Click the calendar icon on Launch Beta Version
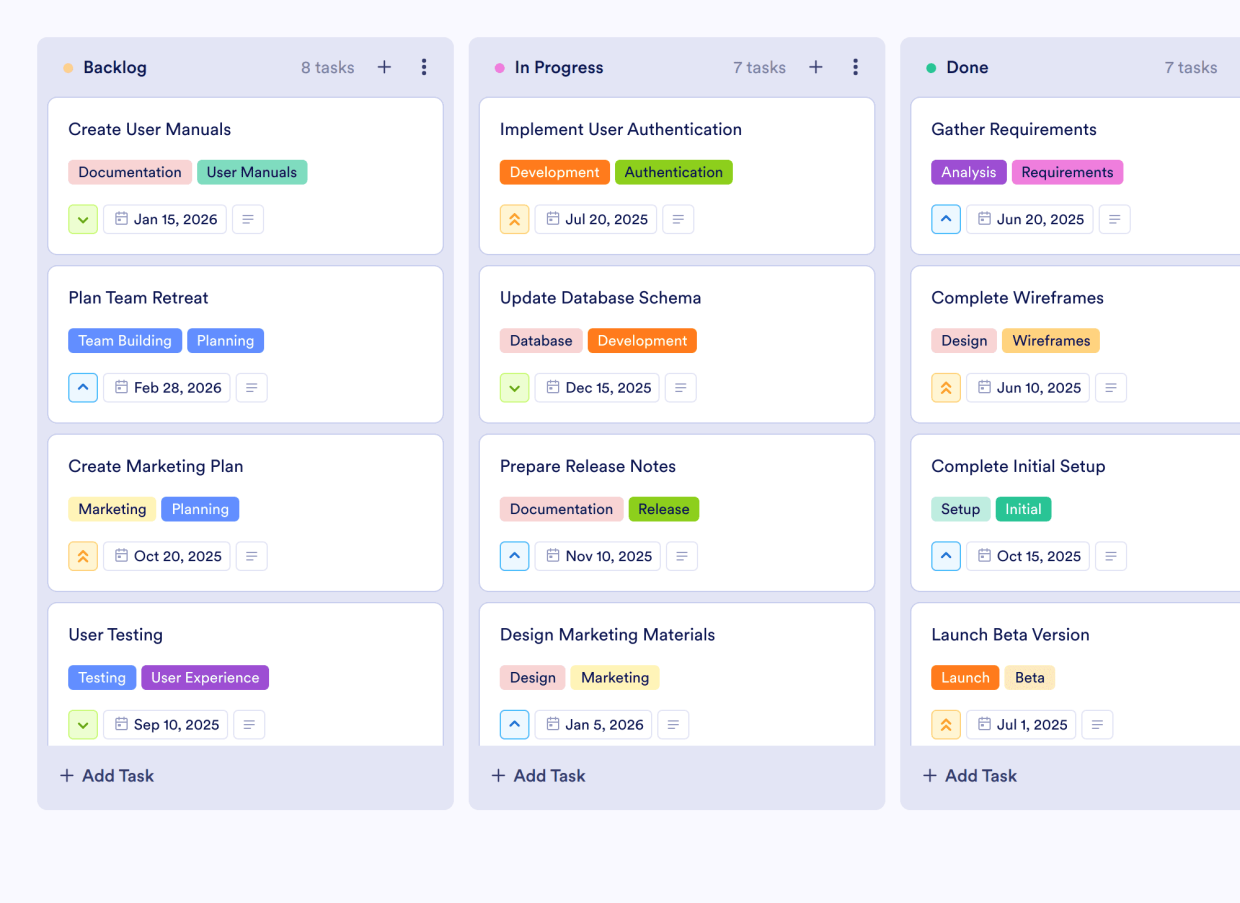The width and height of the screenshot is (1240, 903). [986, 724]
